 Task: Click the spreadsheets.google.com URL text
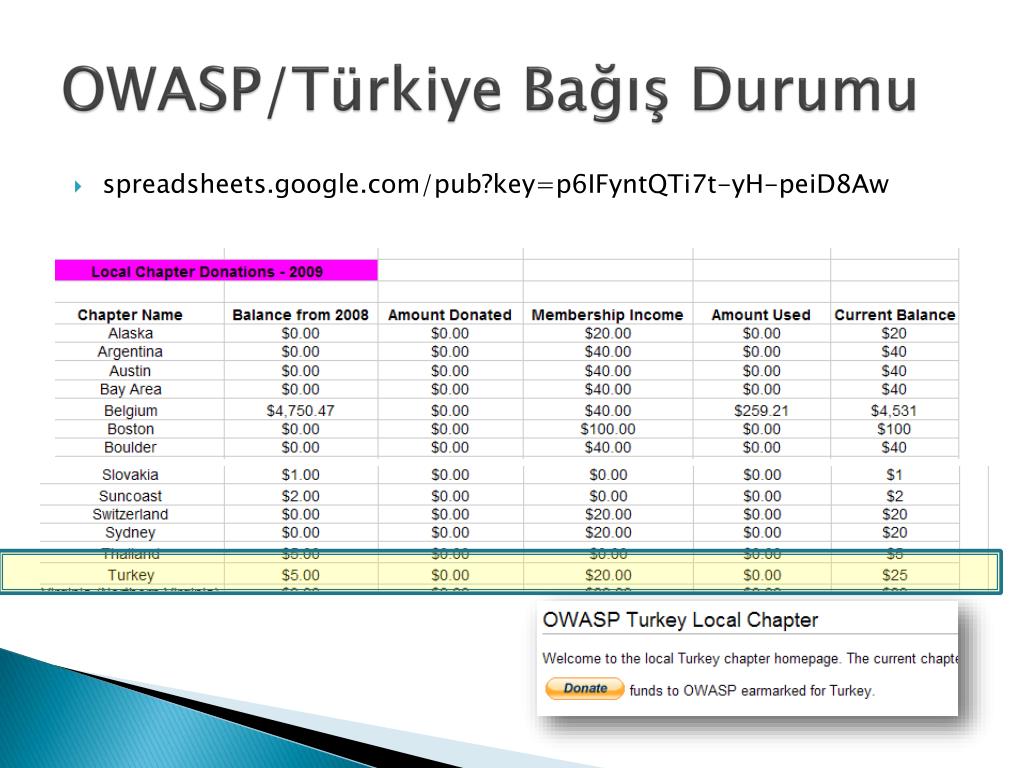point(496,184)
